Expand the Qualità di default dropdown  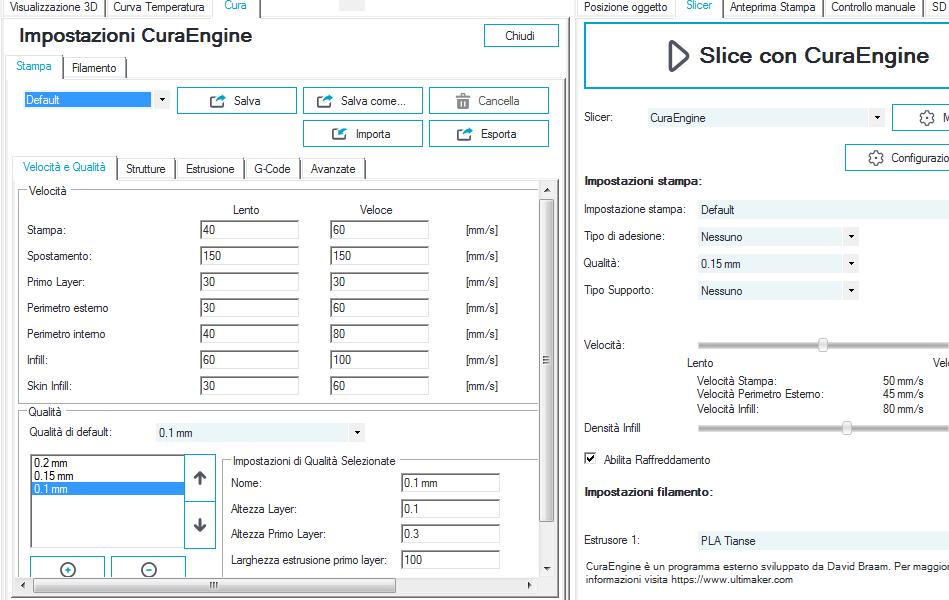(357, 433)
